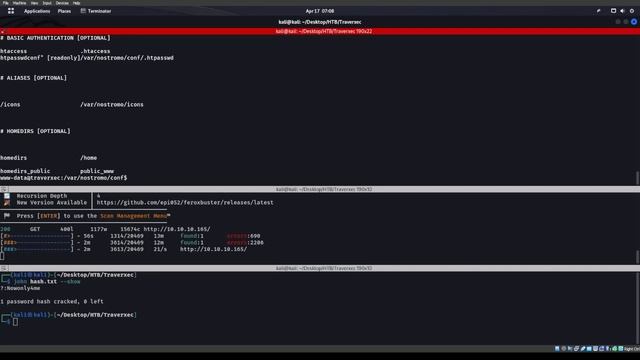640x360 pixels.
Task: Open the VirtualBox Input menu
Action: pos(47,3)
